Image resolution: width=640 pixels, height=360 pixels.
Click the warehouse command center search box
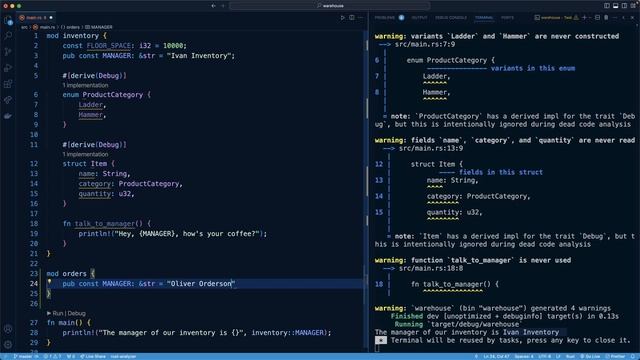[x=330, y=6]
